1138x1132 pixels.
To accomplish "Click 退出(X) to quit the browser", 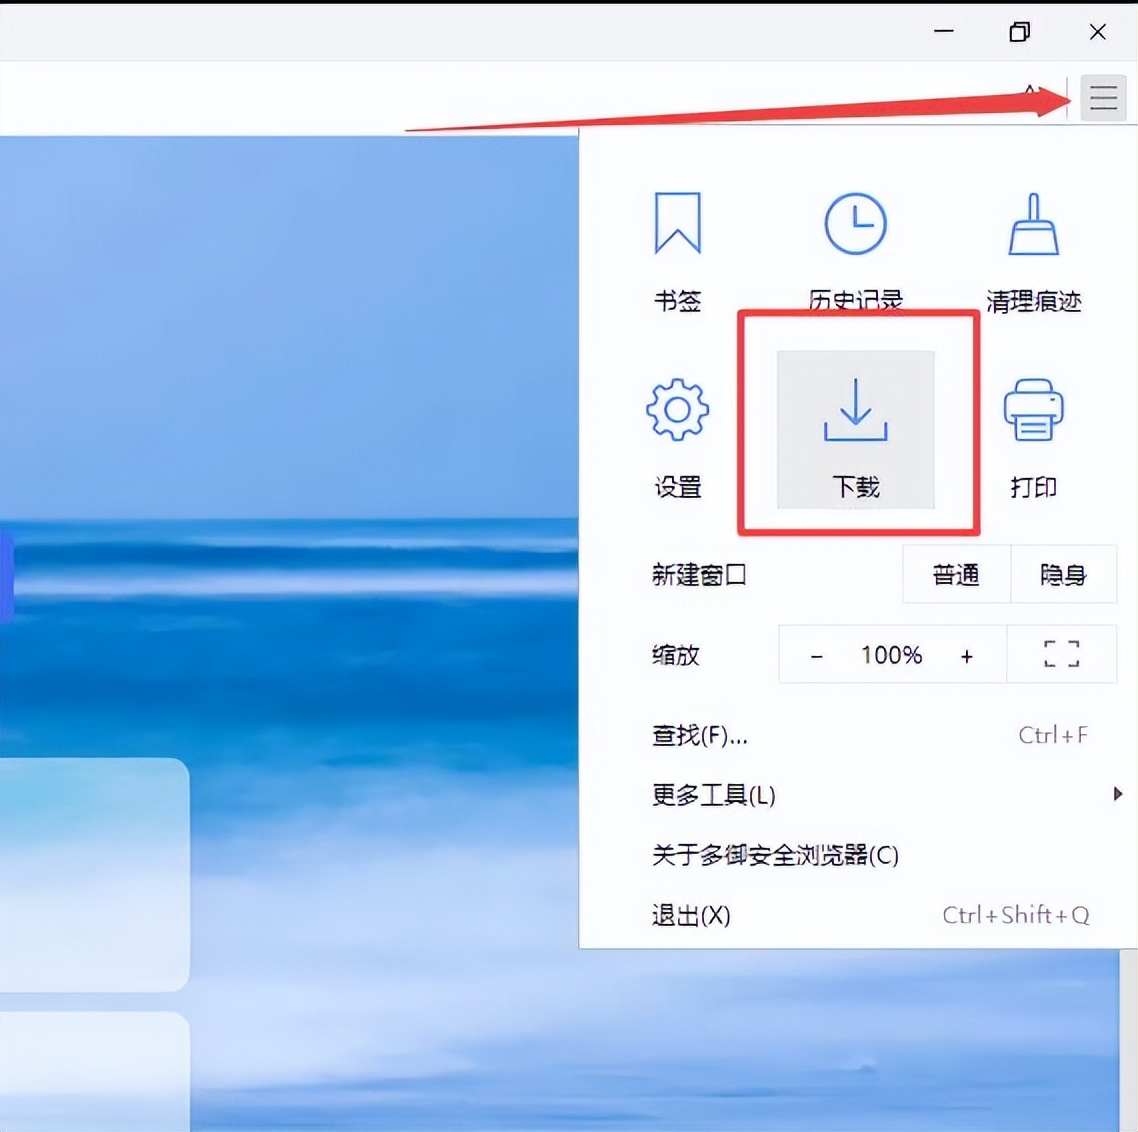I will [690, 915].
